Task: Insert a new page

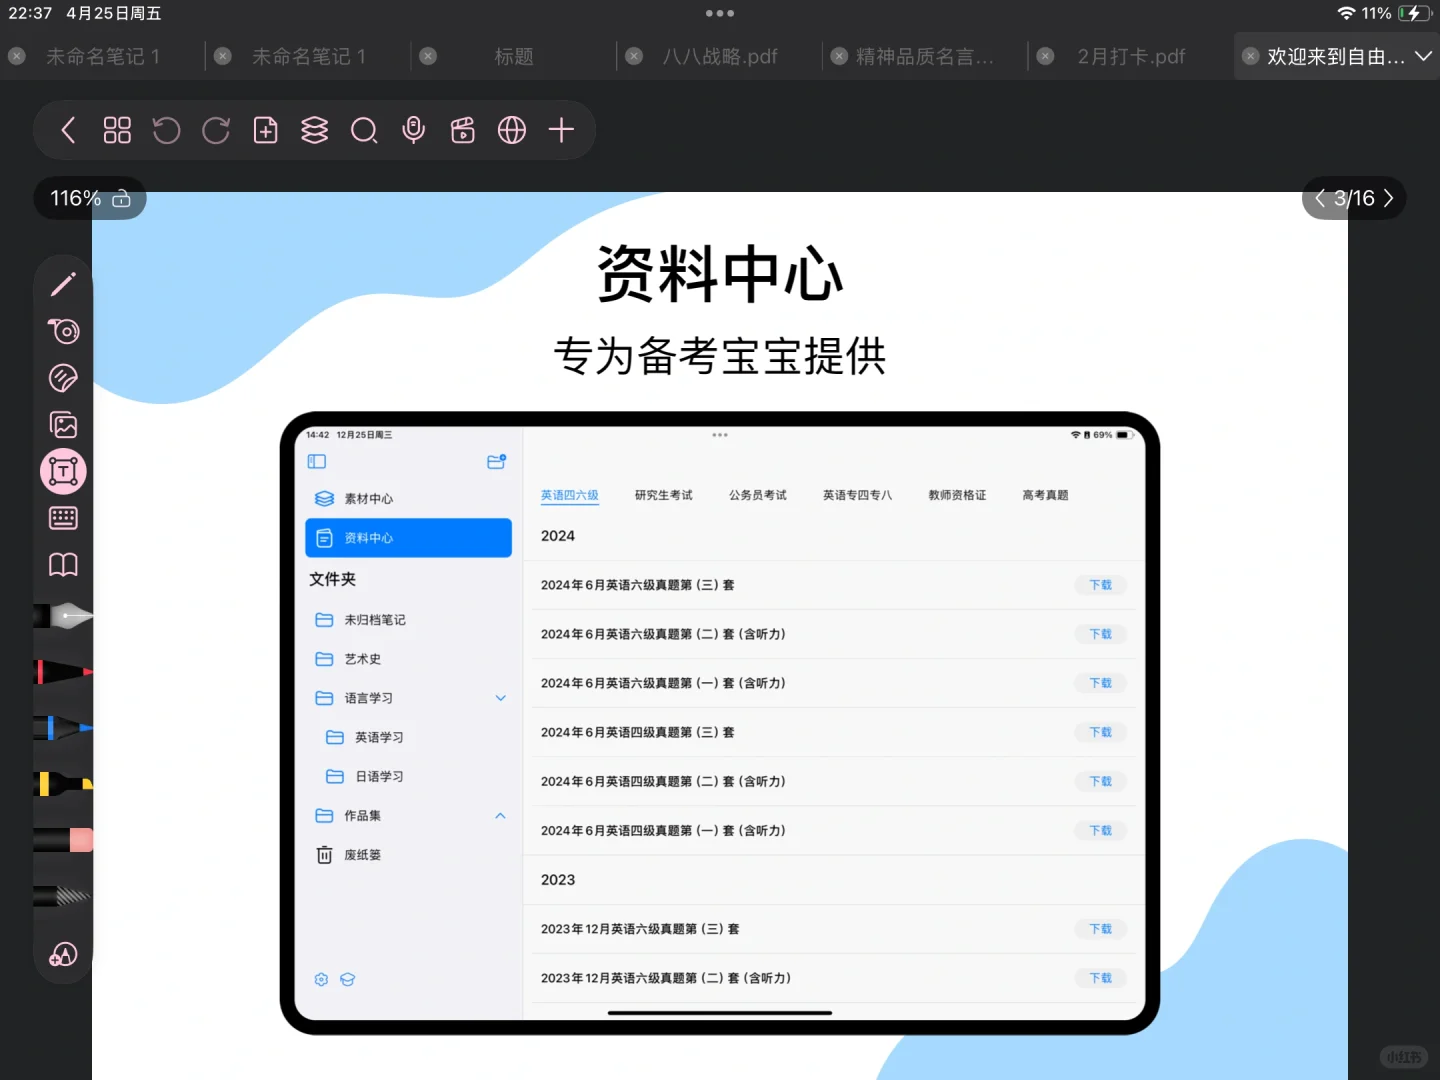Action: 265,130
